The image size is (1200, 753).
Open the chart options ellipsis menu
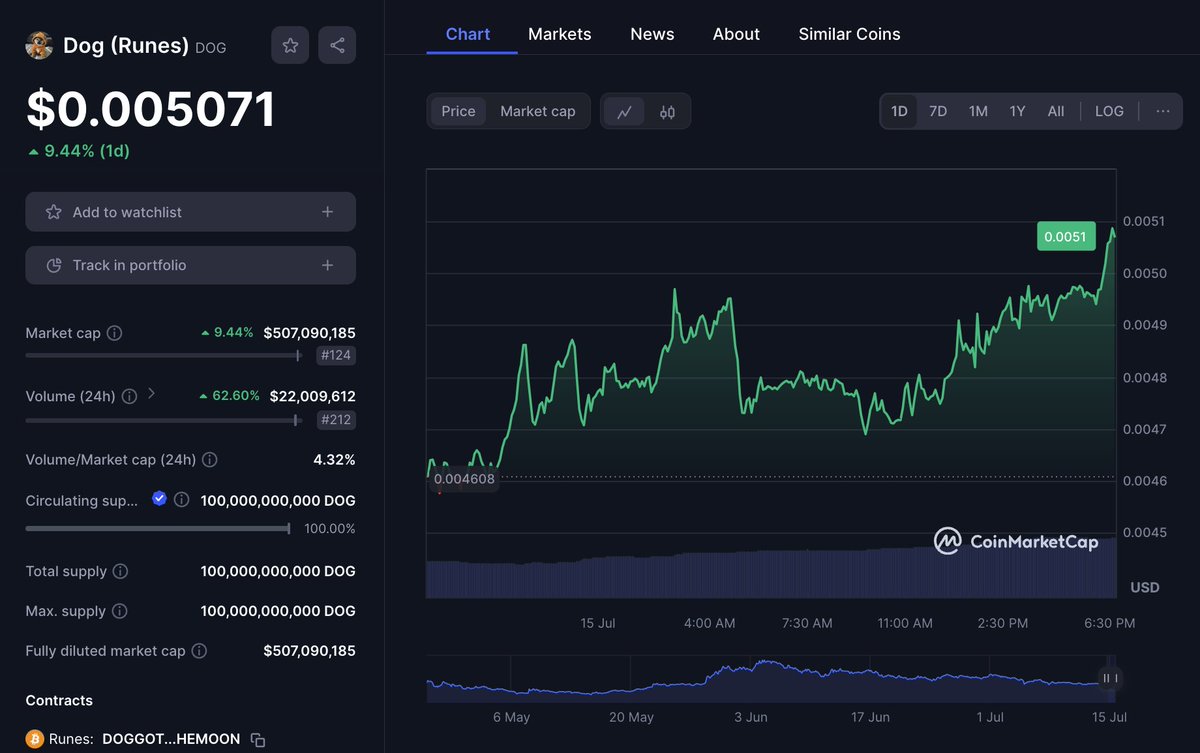(1162, 111)
